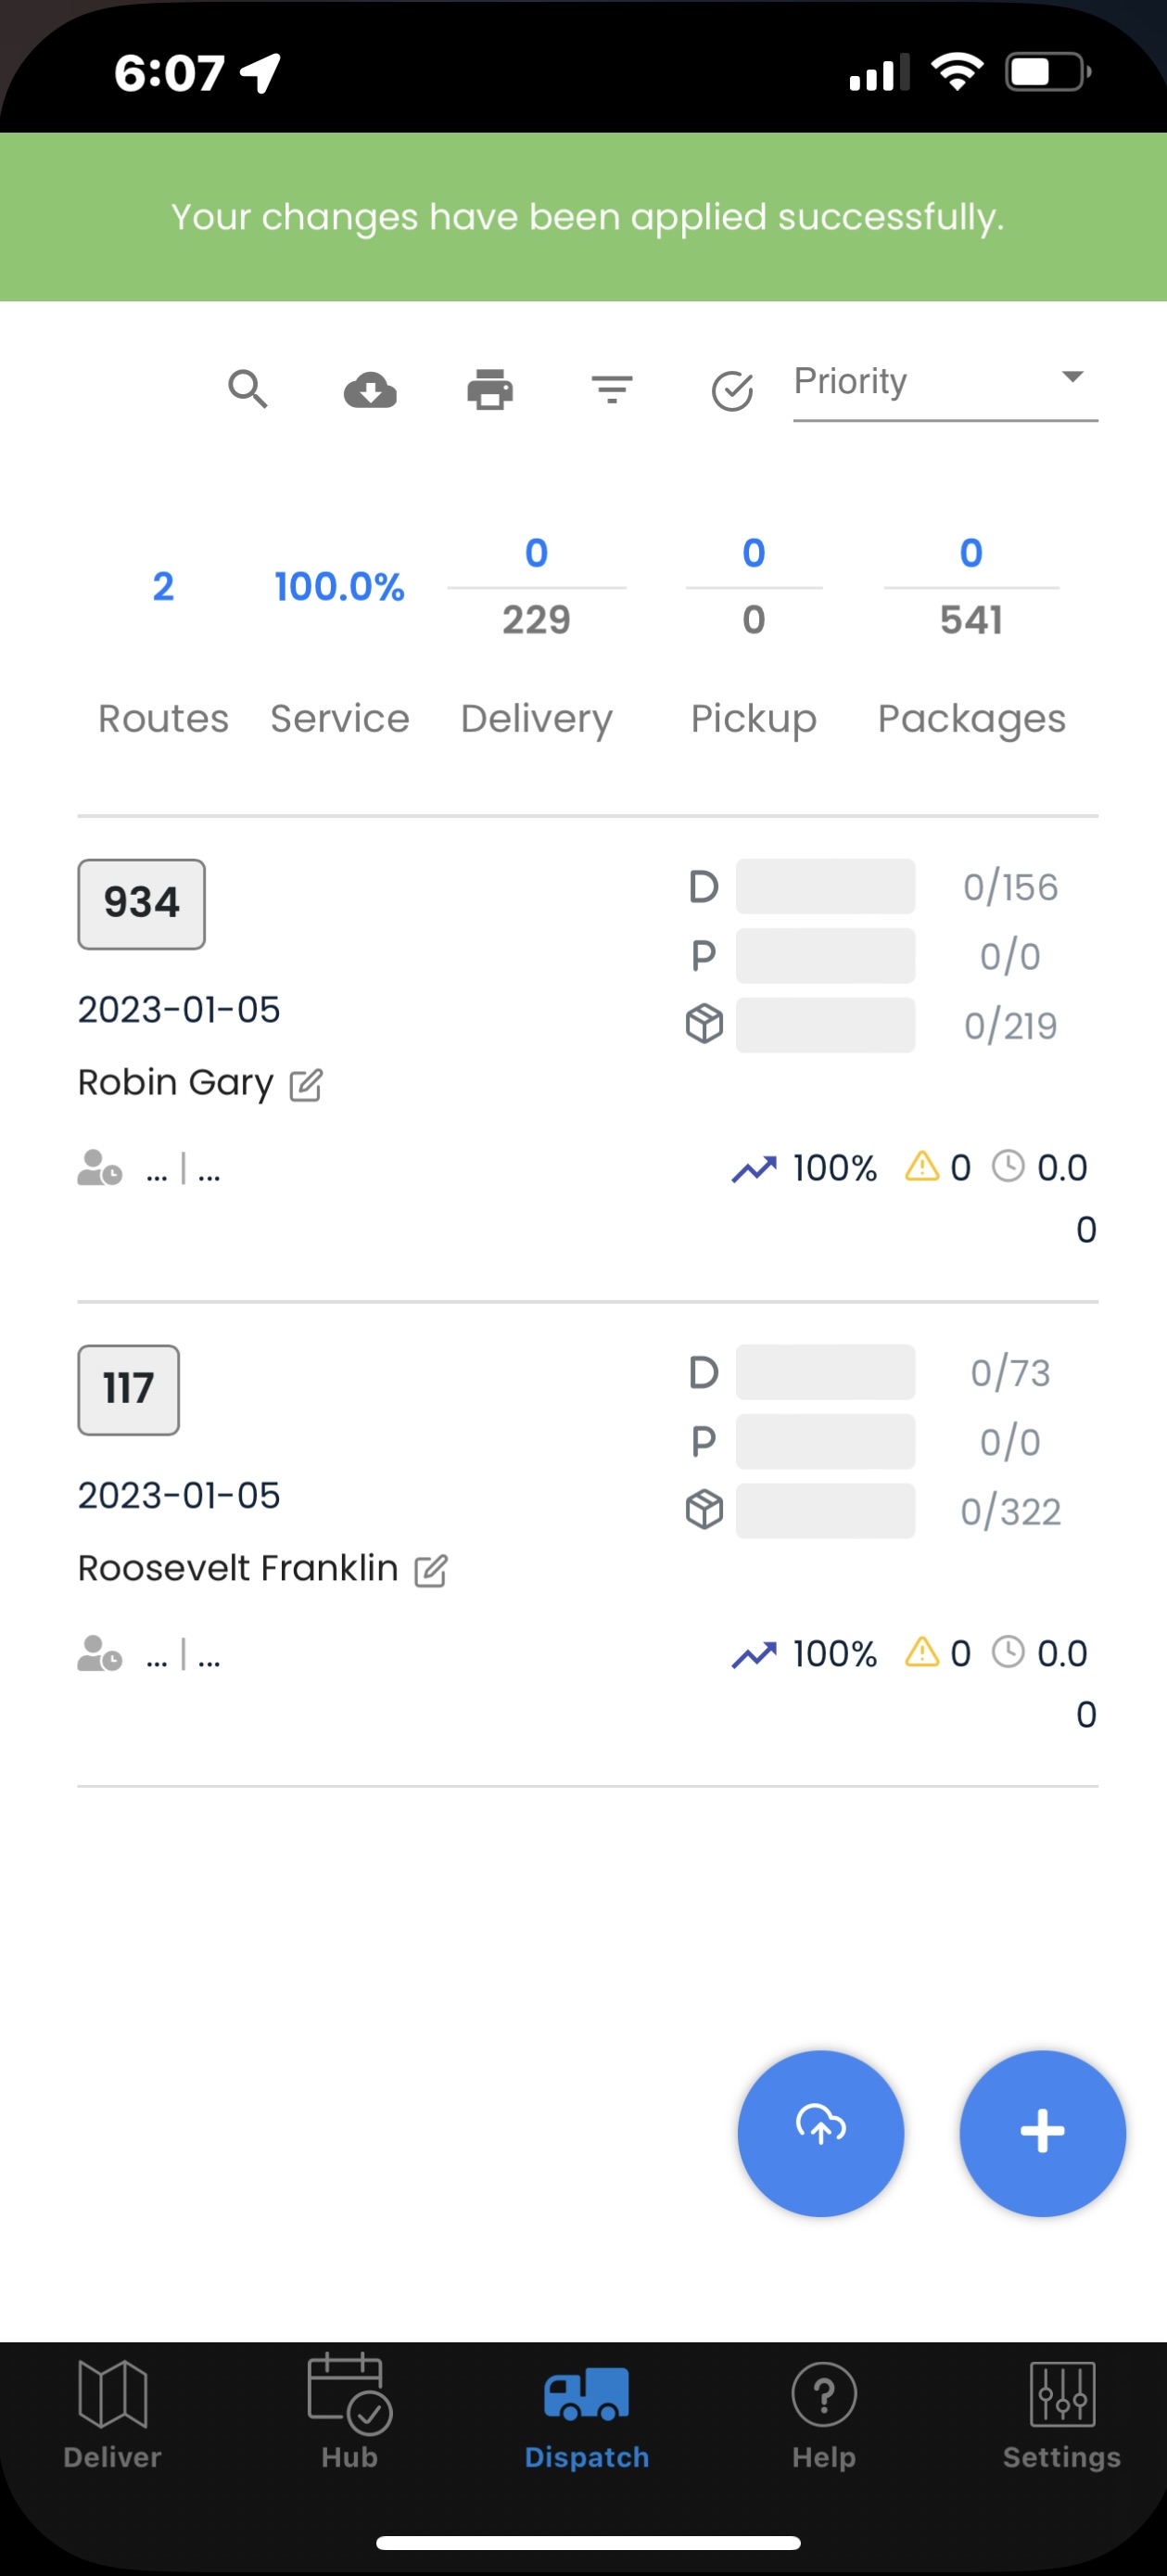The height and width of the screenshot is (2576, 1167).
Task: Toggle the circled checkmark status icon
Action: point(732,391)
